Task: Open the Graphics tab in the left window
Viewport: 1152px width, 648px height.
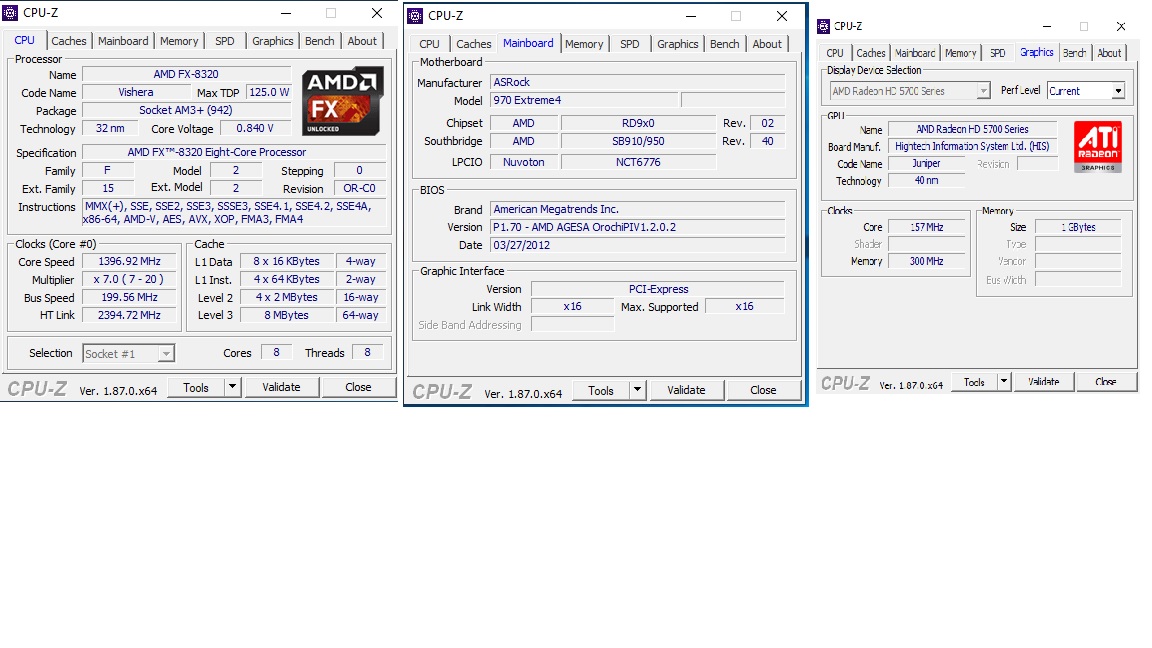Action: pos(273,41)
